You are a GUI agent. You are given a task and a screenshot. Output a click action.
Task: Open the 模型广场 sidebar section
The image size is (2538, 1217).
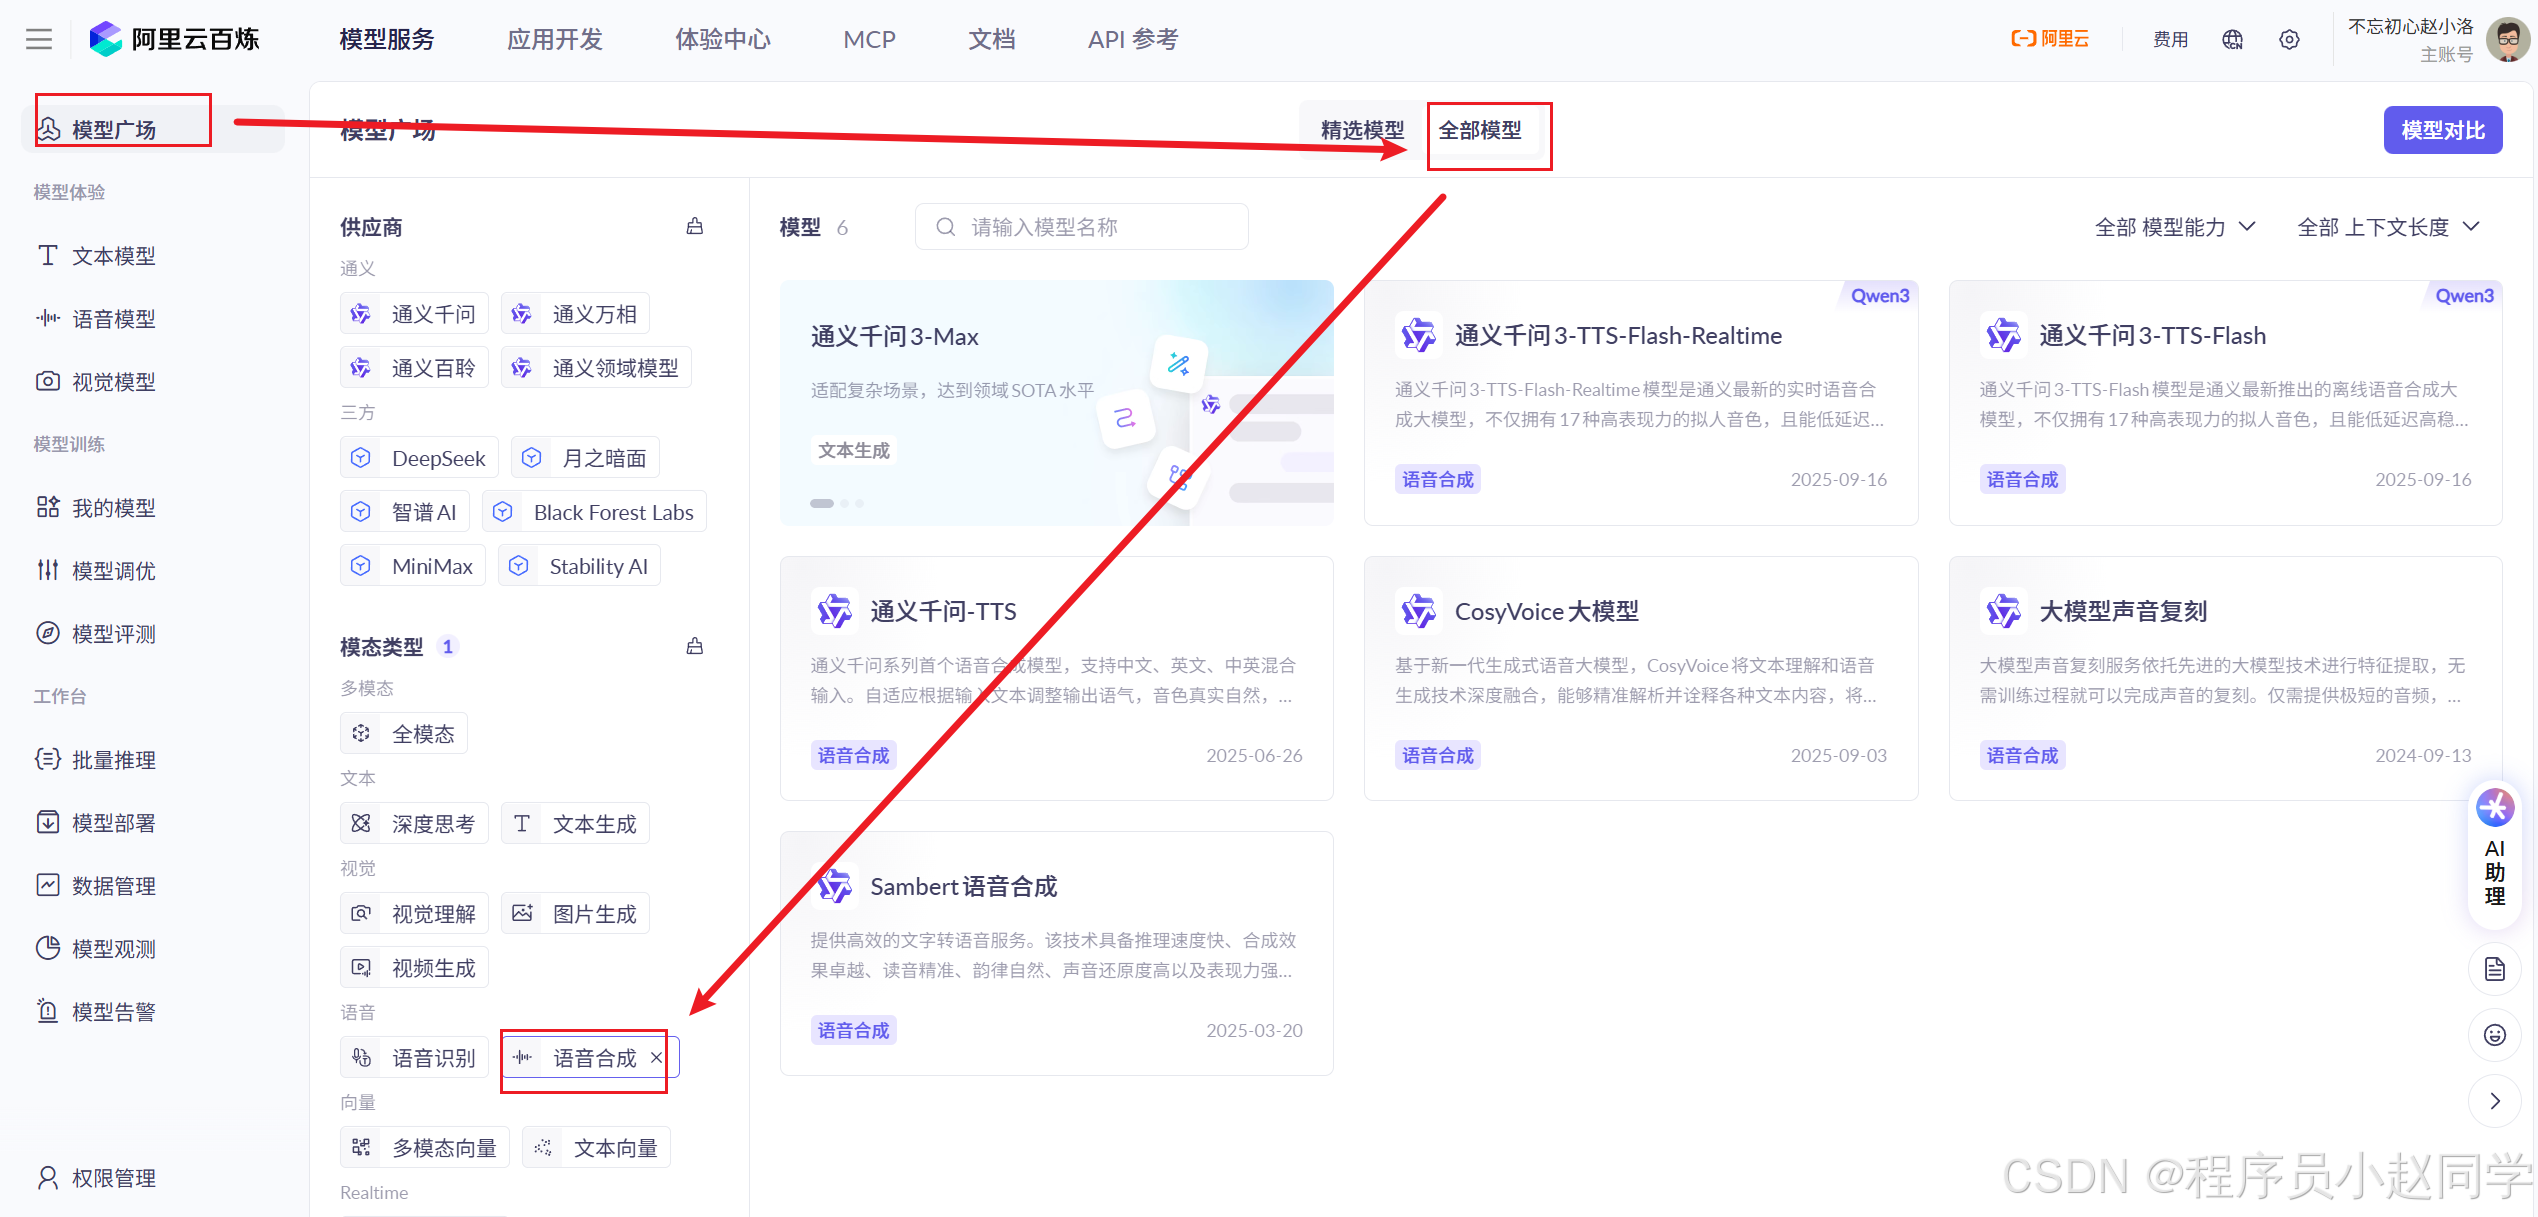(x=112, y=127)
